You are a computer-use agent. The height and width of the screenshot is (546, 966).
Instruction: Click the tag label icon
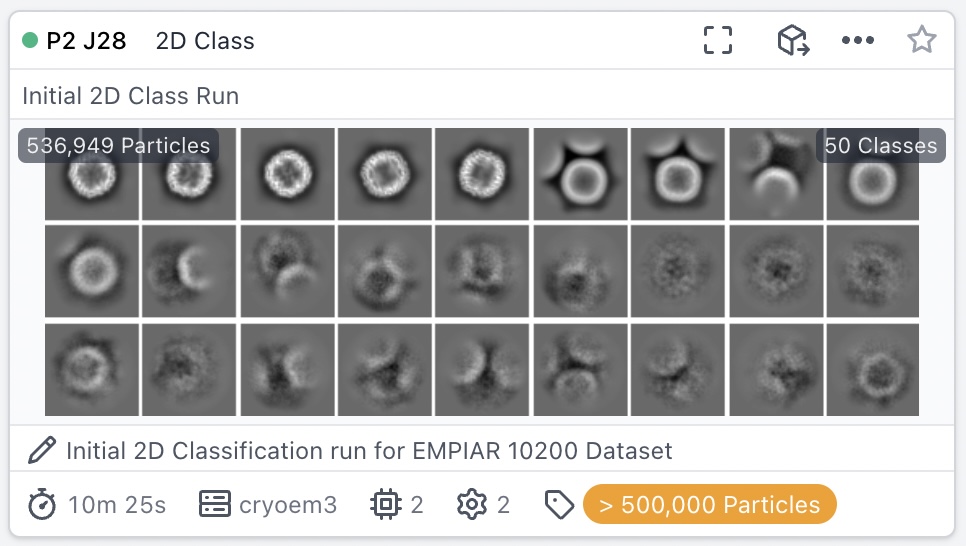click(x=559, y=505)
